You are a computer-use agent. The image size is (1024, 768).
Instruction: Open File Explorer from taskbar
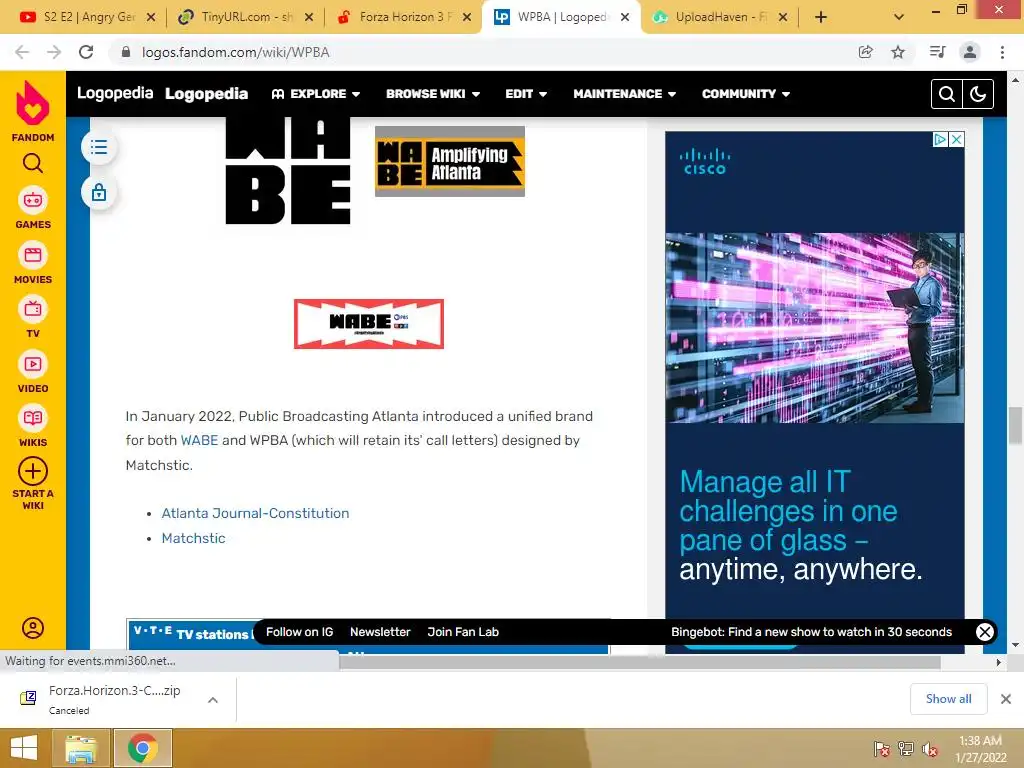(x=81, y=748)
